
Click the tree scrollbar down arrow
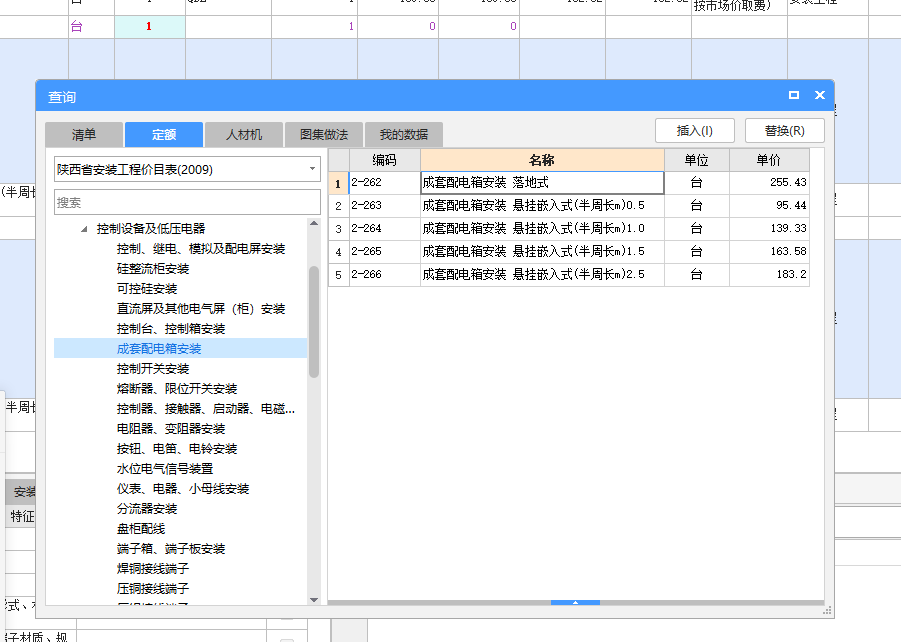pyautogui.click(x=314, y=599)
